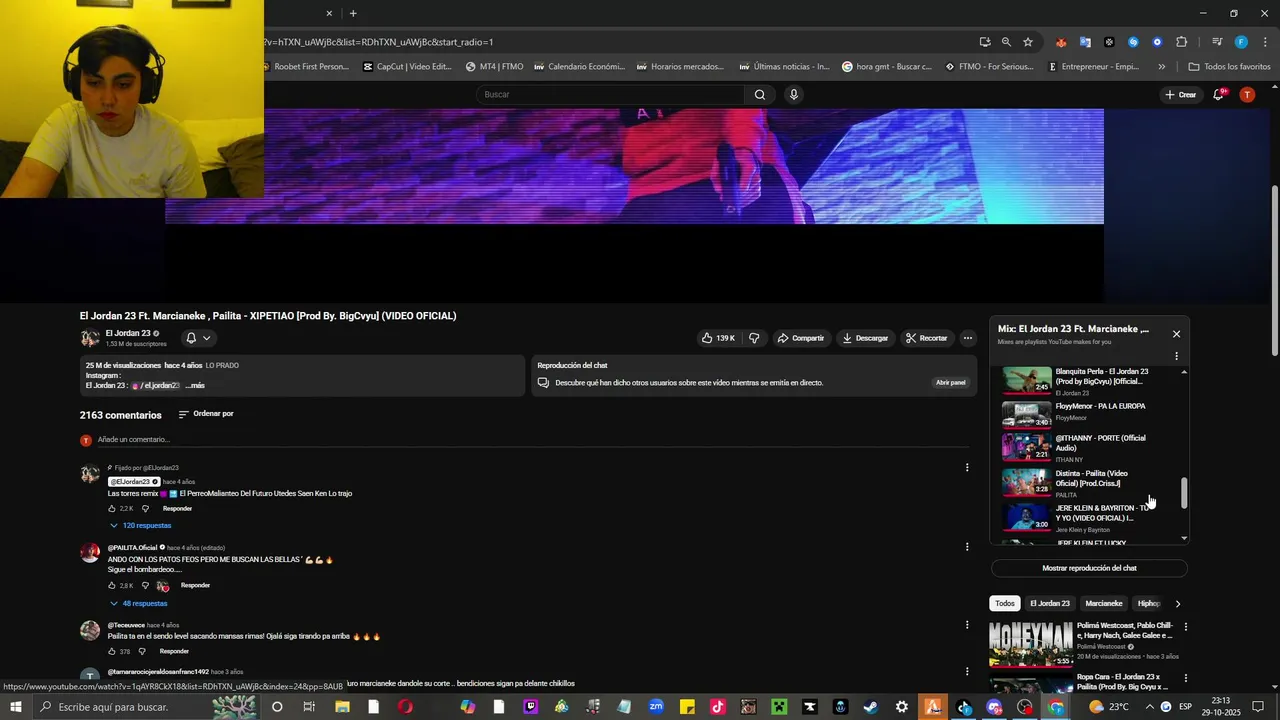Viewport: 1280px width, 720px height.
Task: Click Mostrar reproducción del chat
Action: coord(1089,568)
